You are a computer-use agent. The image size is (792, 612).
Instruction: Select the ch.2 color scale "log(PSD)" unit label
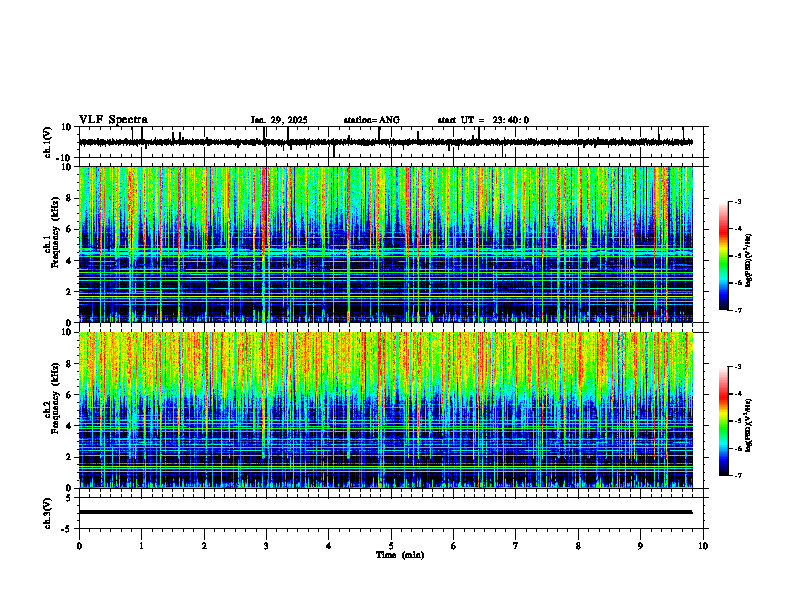point(749,426)
